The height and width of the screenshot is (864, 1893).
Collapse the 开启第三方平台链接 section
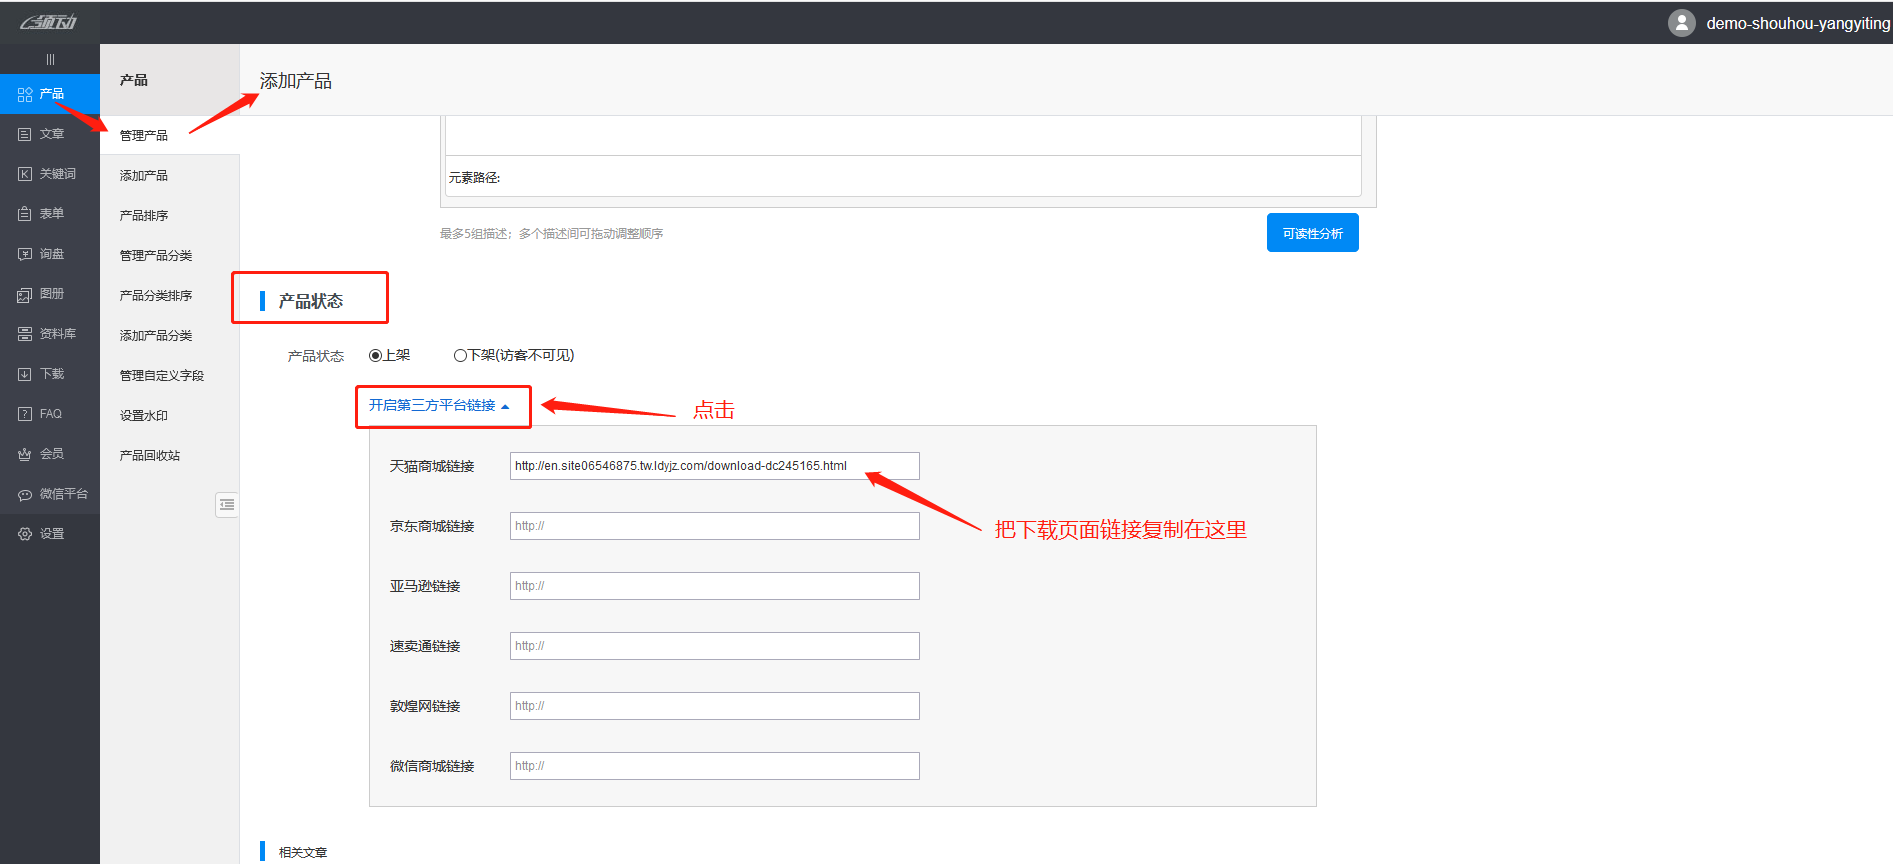click(439, 405)
